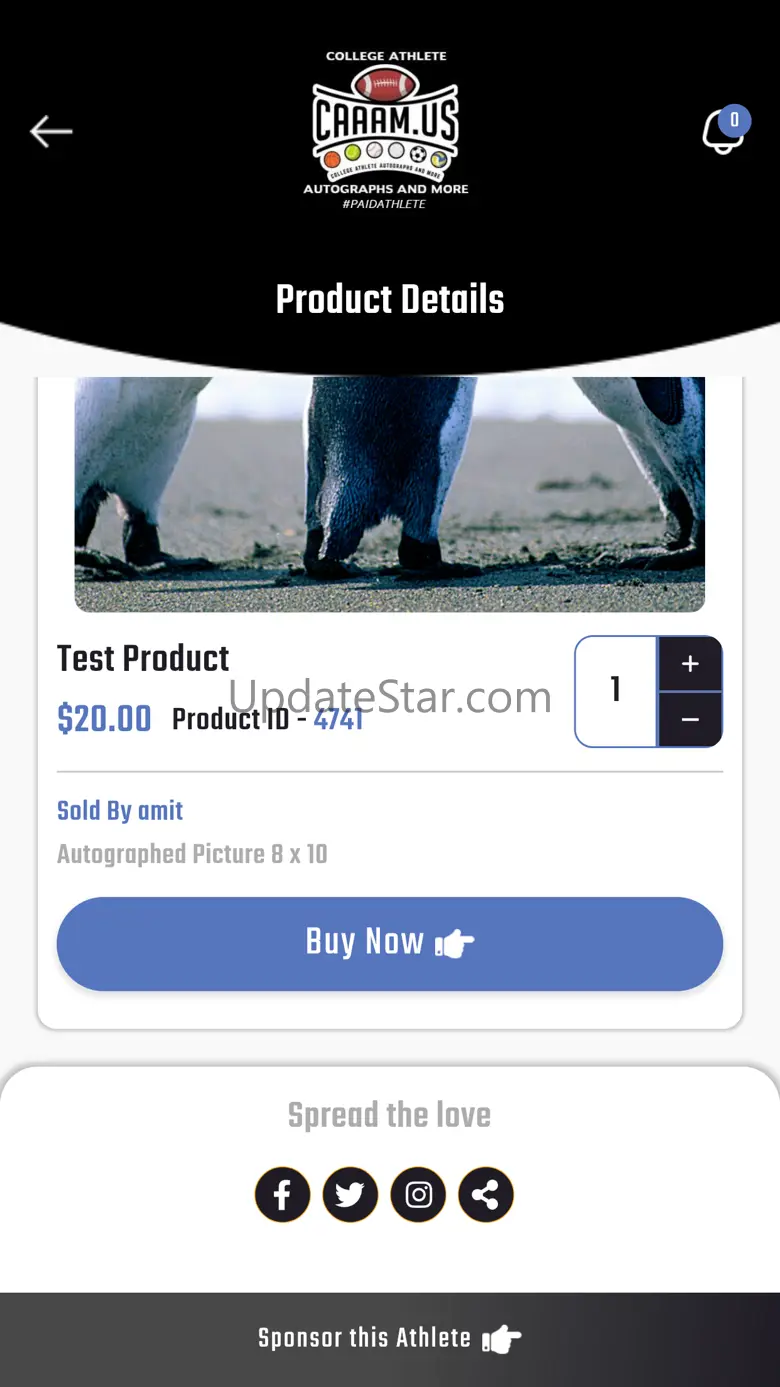The image size is (780, 1387).
Task: Share on Instagram
Action: [x=418, y=1194]
